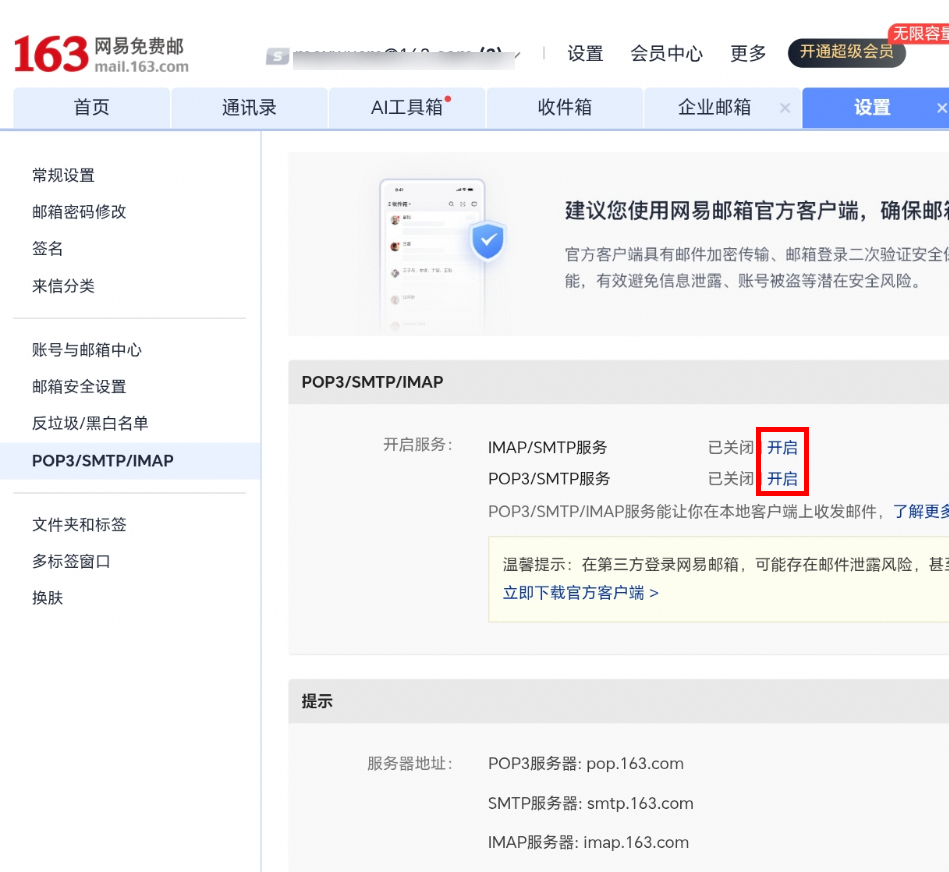The width and height of the screenshot is (949, 872).
Task: Open 账号与邮箱中心
Action: (87, 350)
